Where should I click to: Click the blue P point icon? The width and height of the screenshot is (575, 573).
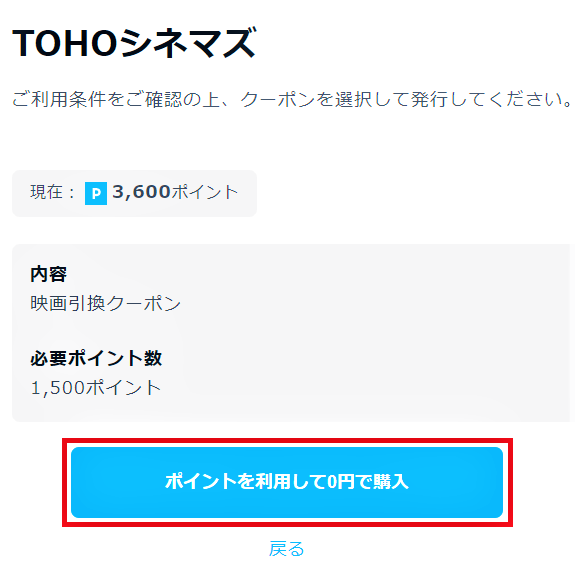96,193
